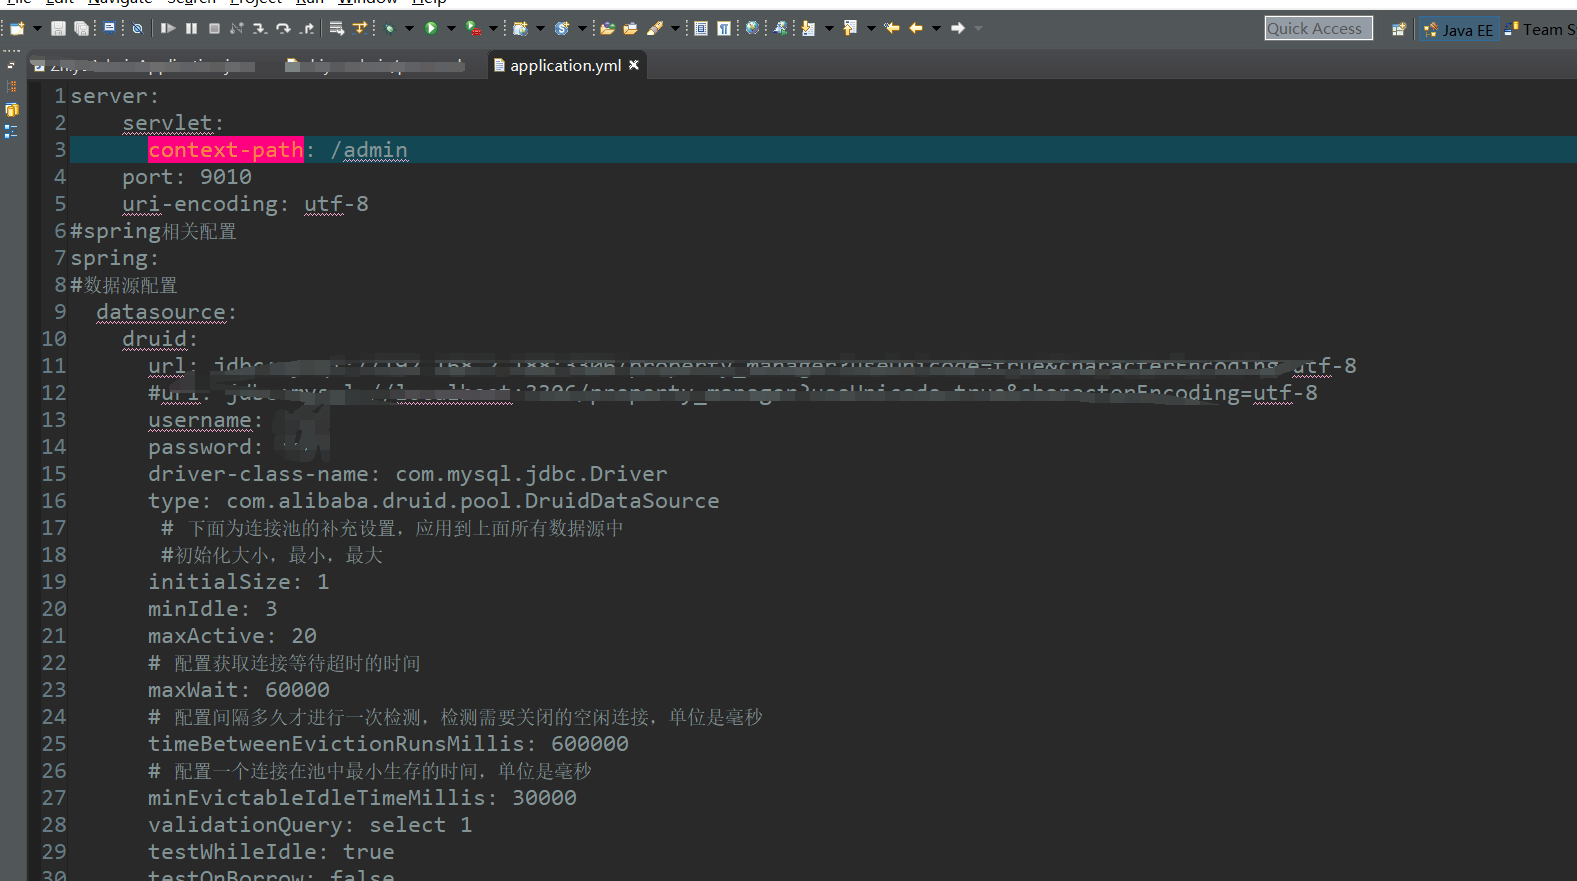Click the Last Edit Location arrow icon
This screenshot has height=881, width=1577.
(x=892, y=29)
